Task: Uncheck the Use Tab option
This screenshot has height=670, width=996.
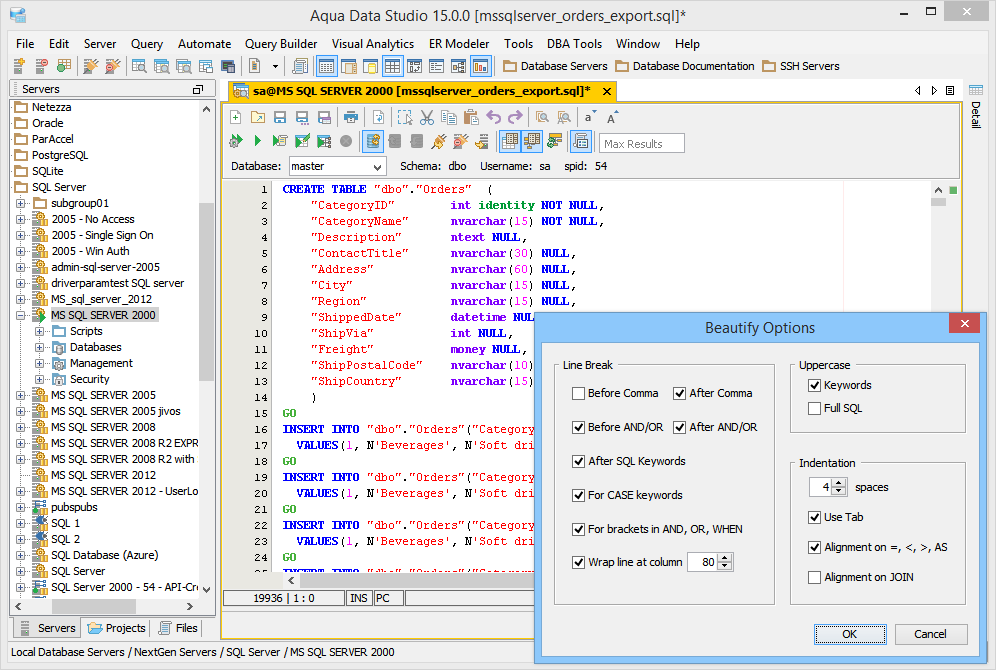Action: click(815, 518)
